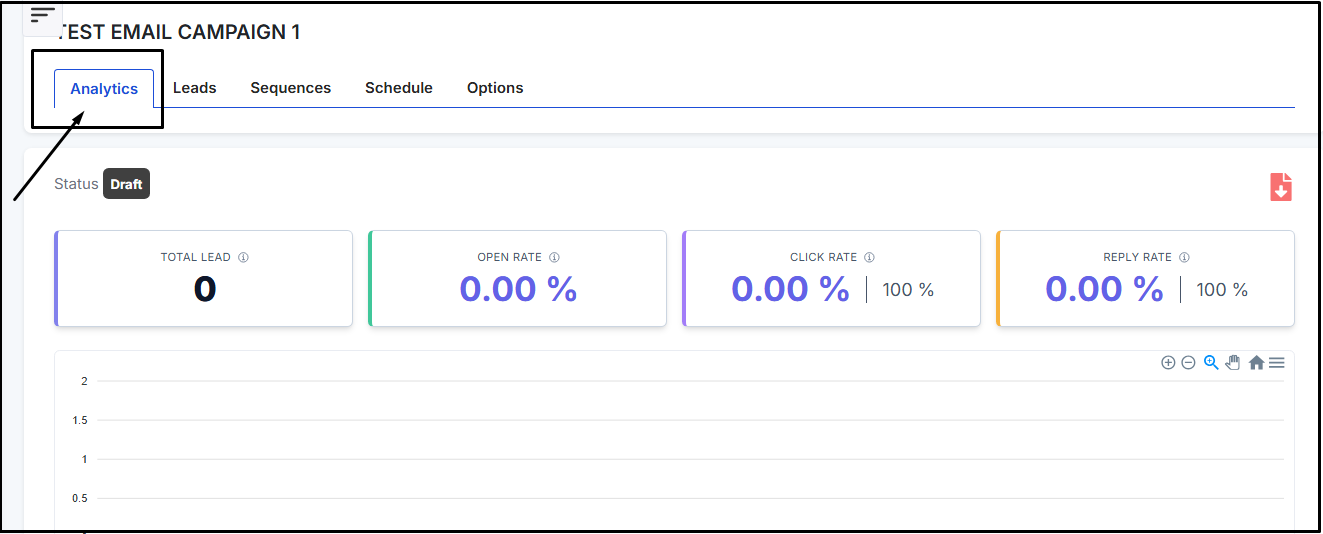Activate the chart panning hand tool

coord(1232,363)
